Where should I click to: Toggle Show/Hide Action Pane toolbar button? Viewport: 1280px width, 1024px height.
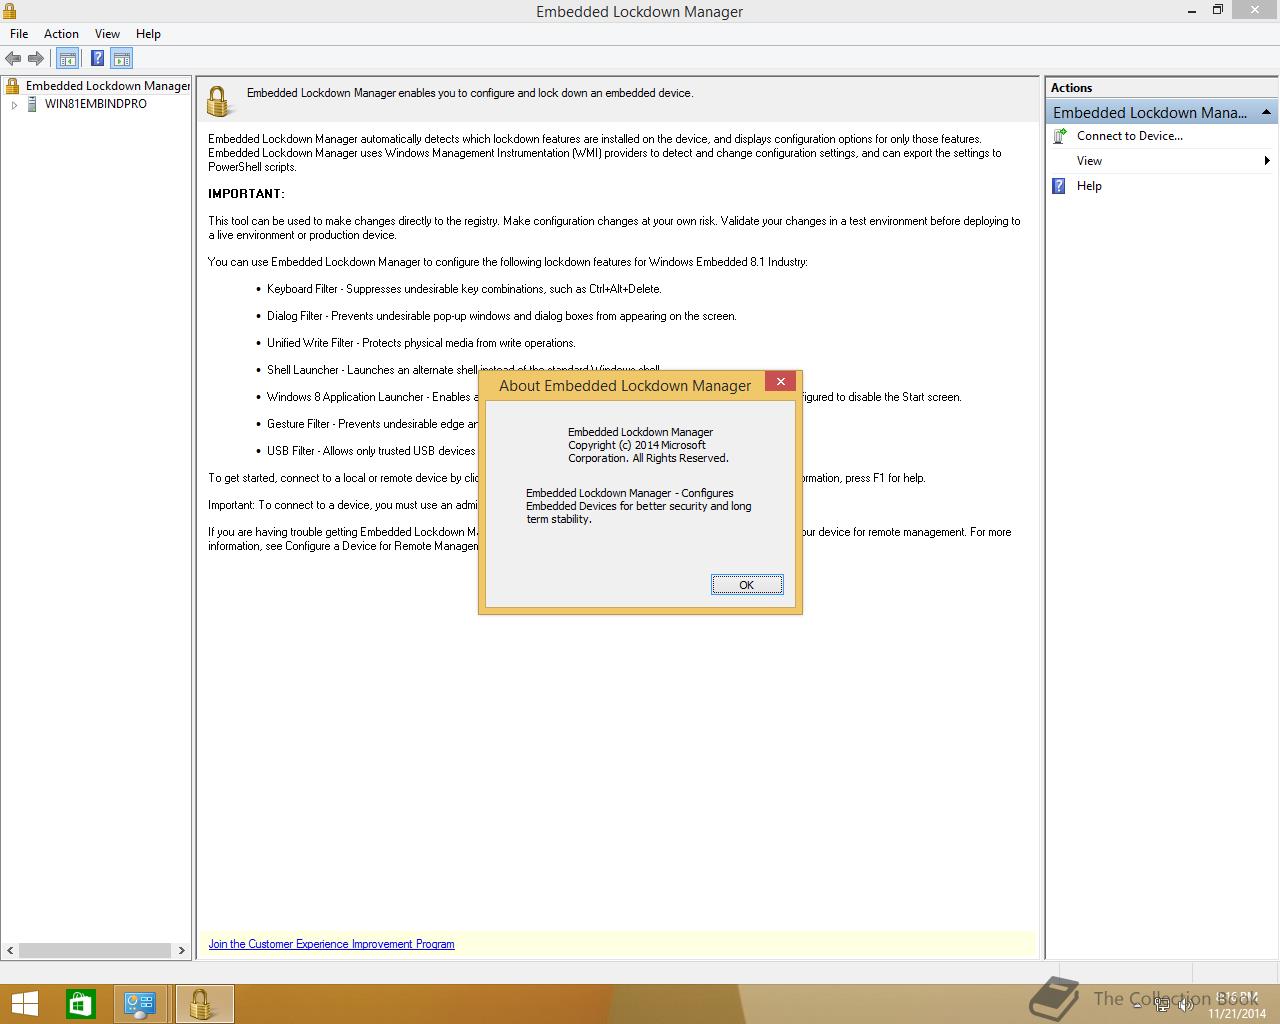[122, 59]
